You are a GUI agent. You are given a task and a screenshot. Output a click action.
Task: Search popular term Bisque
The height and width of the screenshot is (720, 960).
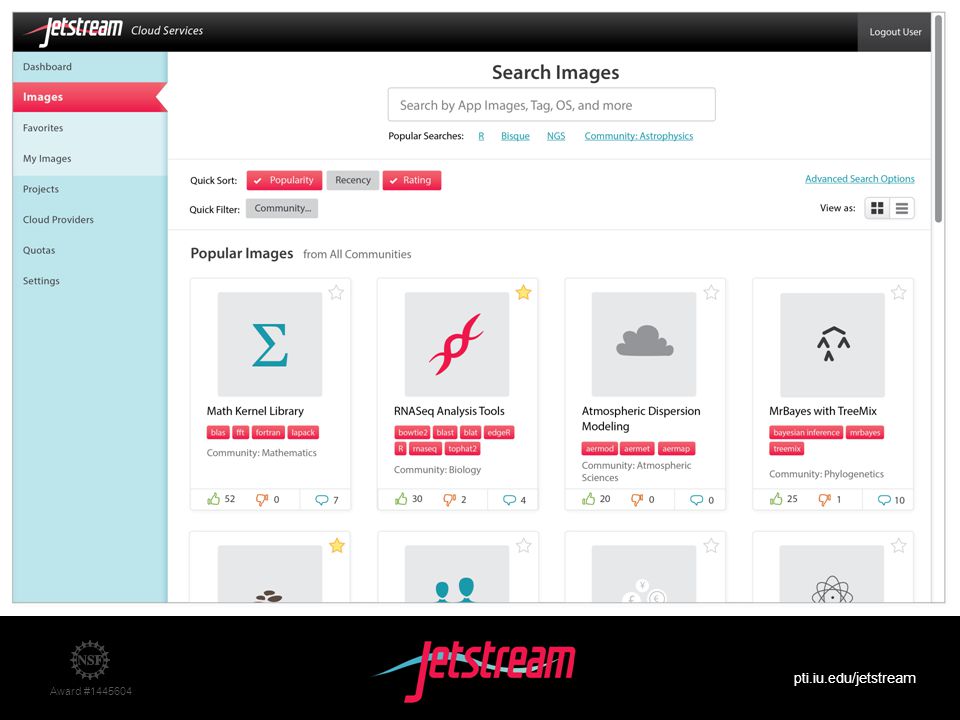pyautogui.click(x=515, y=136)
